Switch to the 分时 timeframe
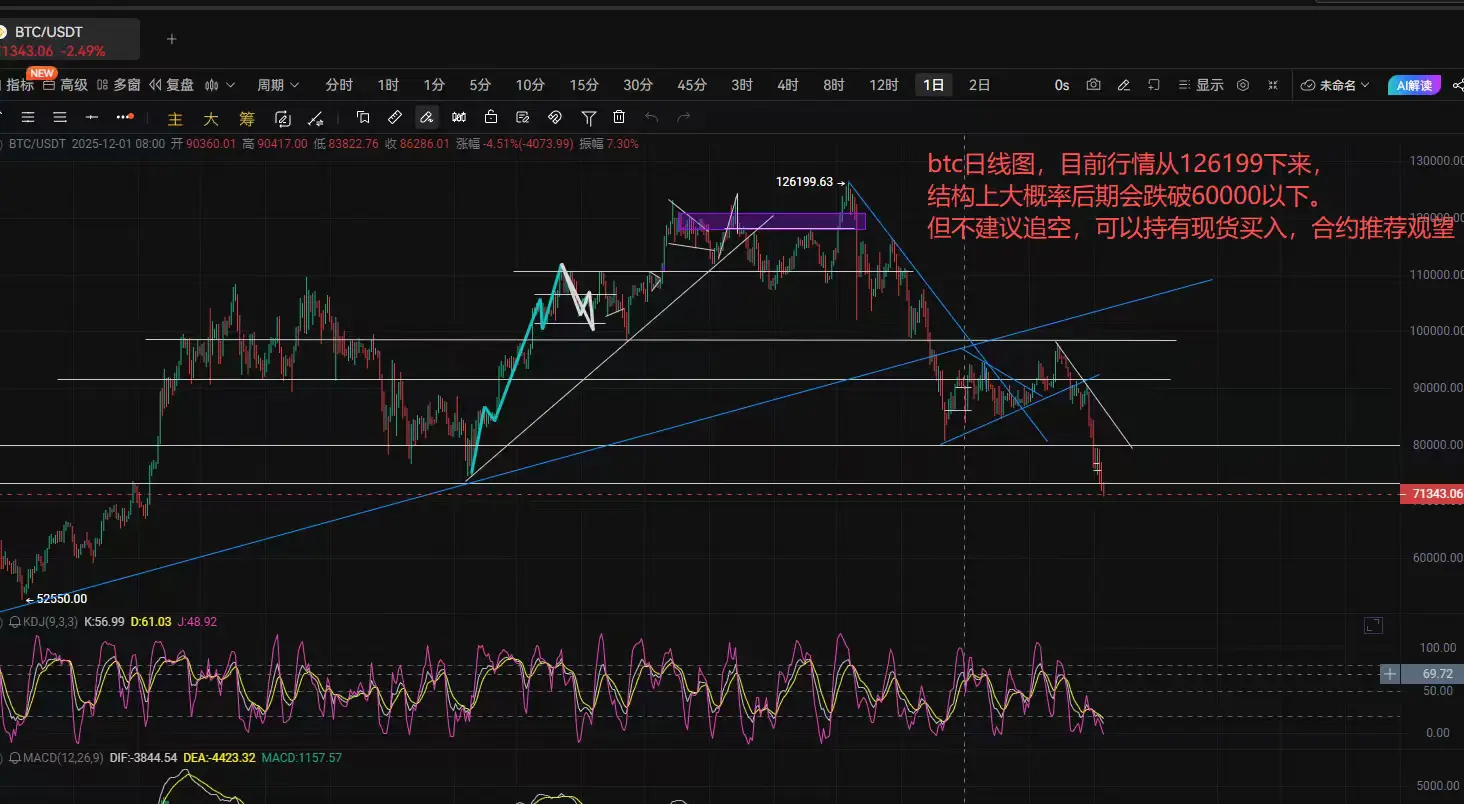Screen dimensions: 1464x804 pyautogui.click(x=339, y=85)
